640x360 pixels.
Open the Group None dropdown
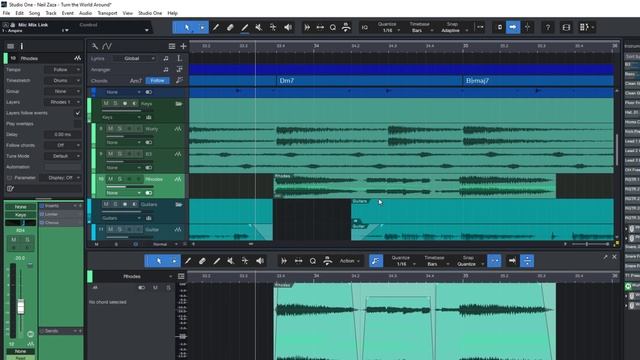point(63,91)
